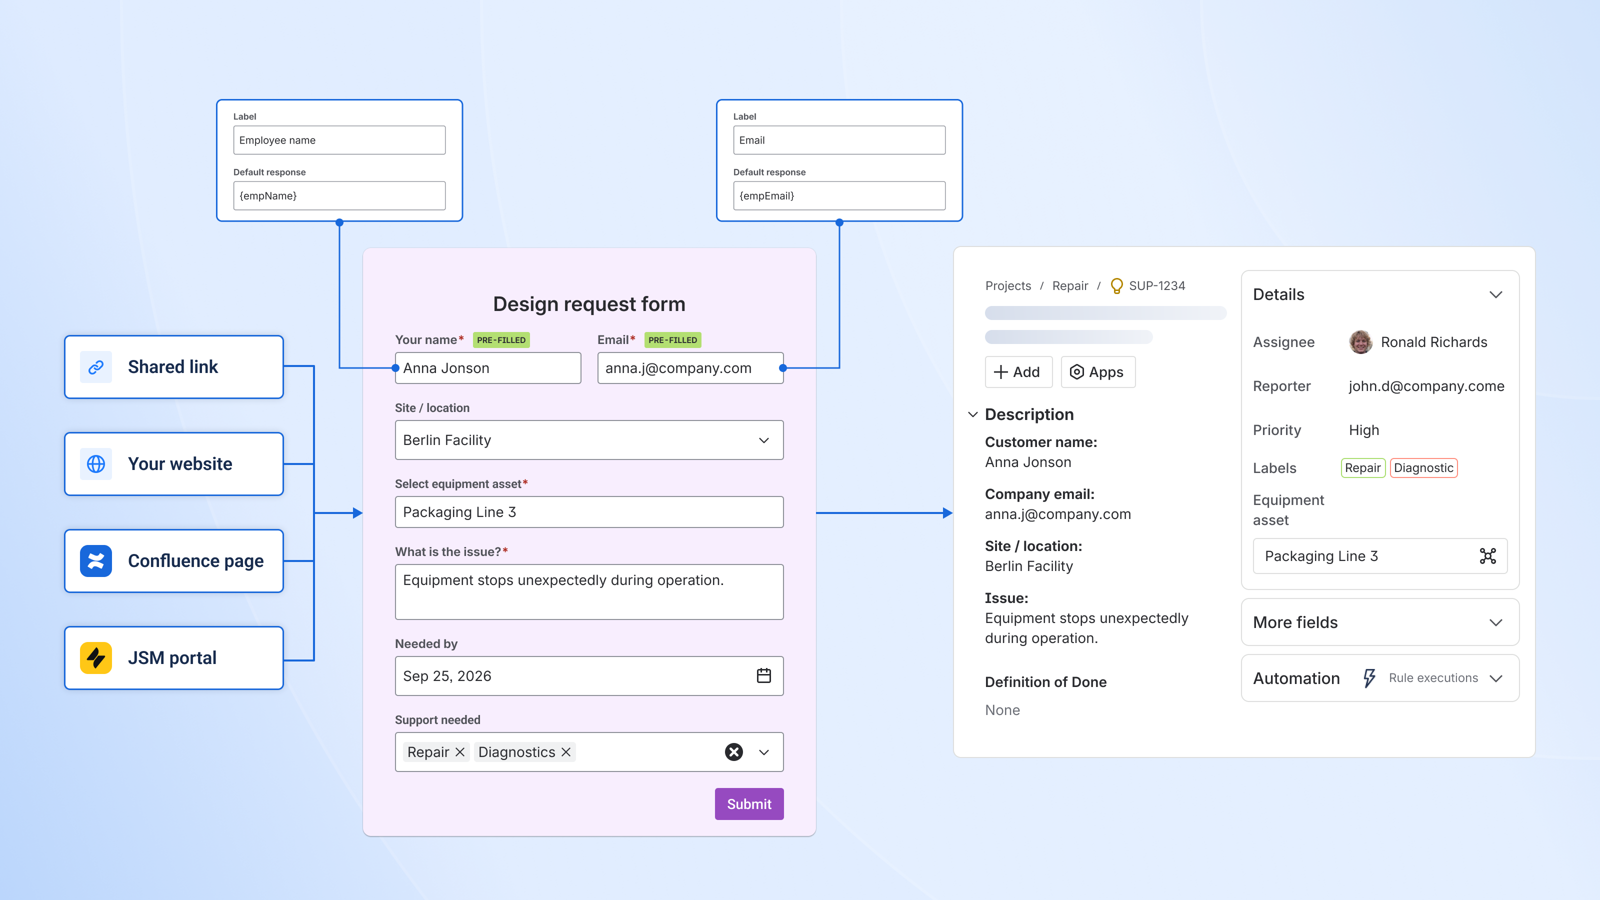Click the JSM portal card
Screen dimensions: 1600x900
pyautogui.click(x=174, y=658)
